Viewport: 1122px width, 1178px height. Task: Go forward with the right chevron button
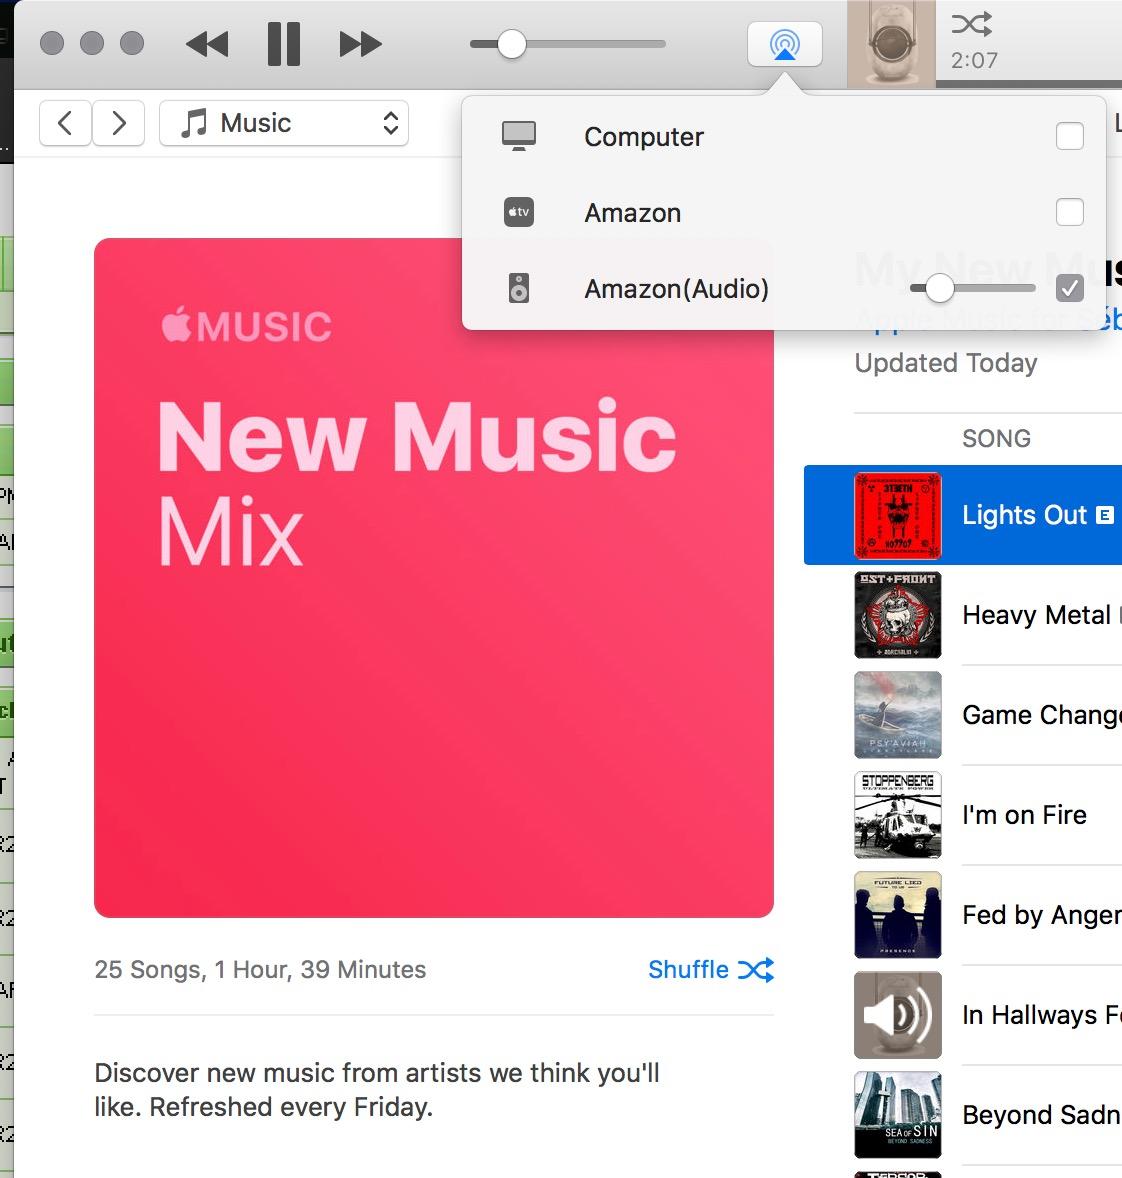pyautogui.click(x=119, y=122)
